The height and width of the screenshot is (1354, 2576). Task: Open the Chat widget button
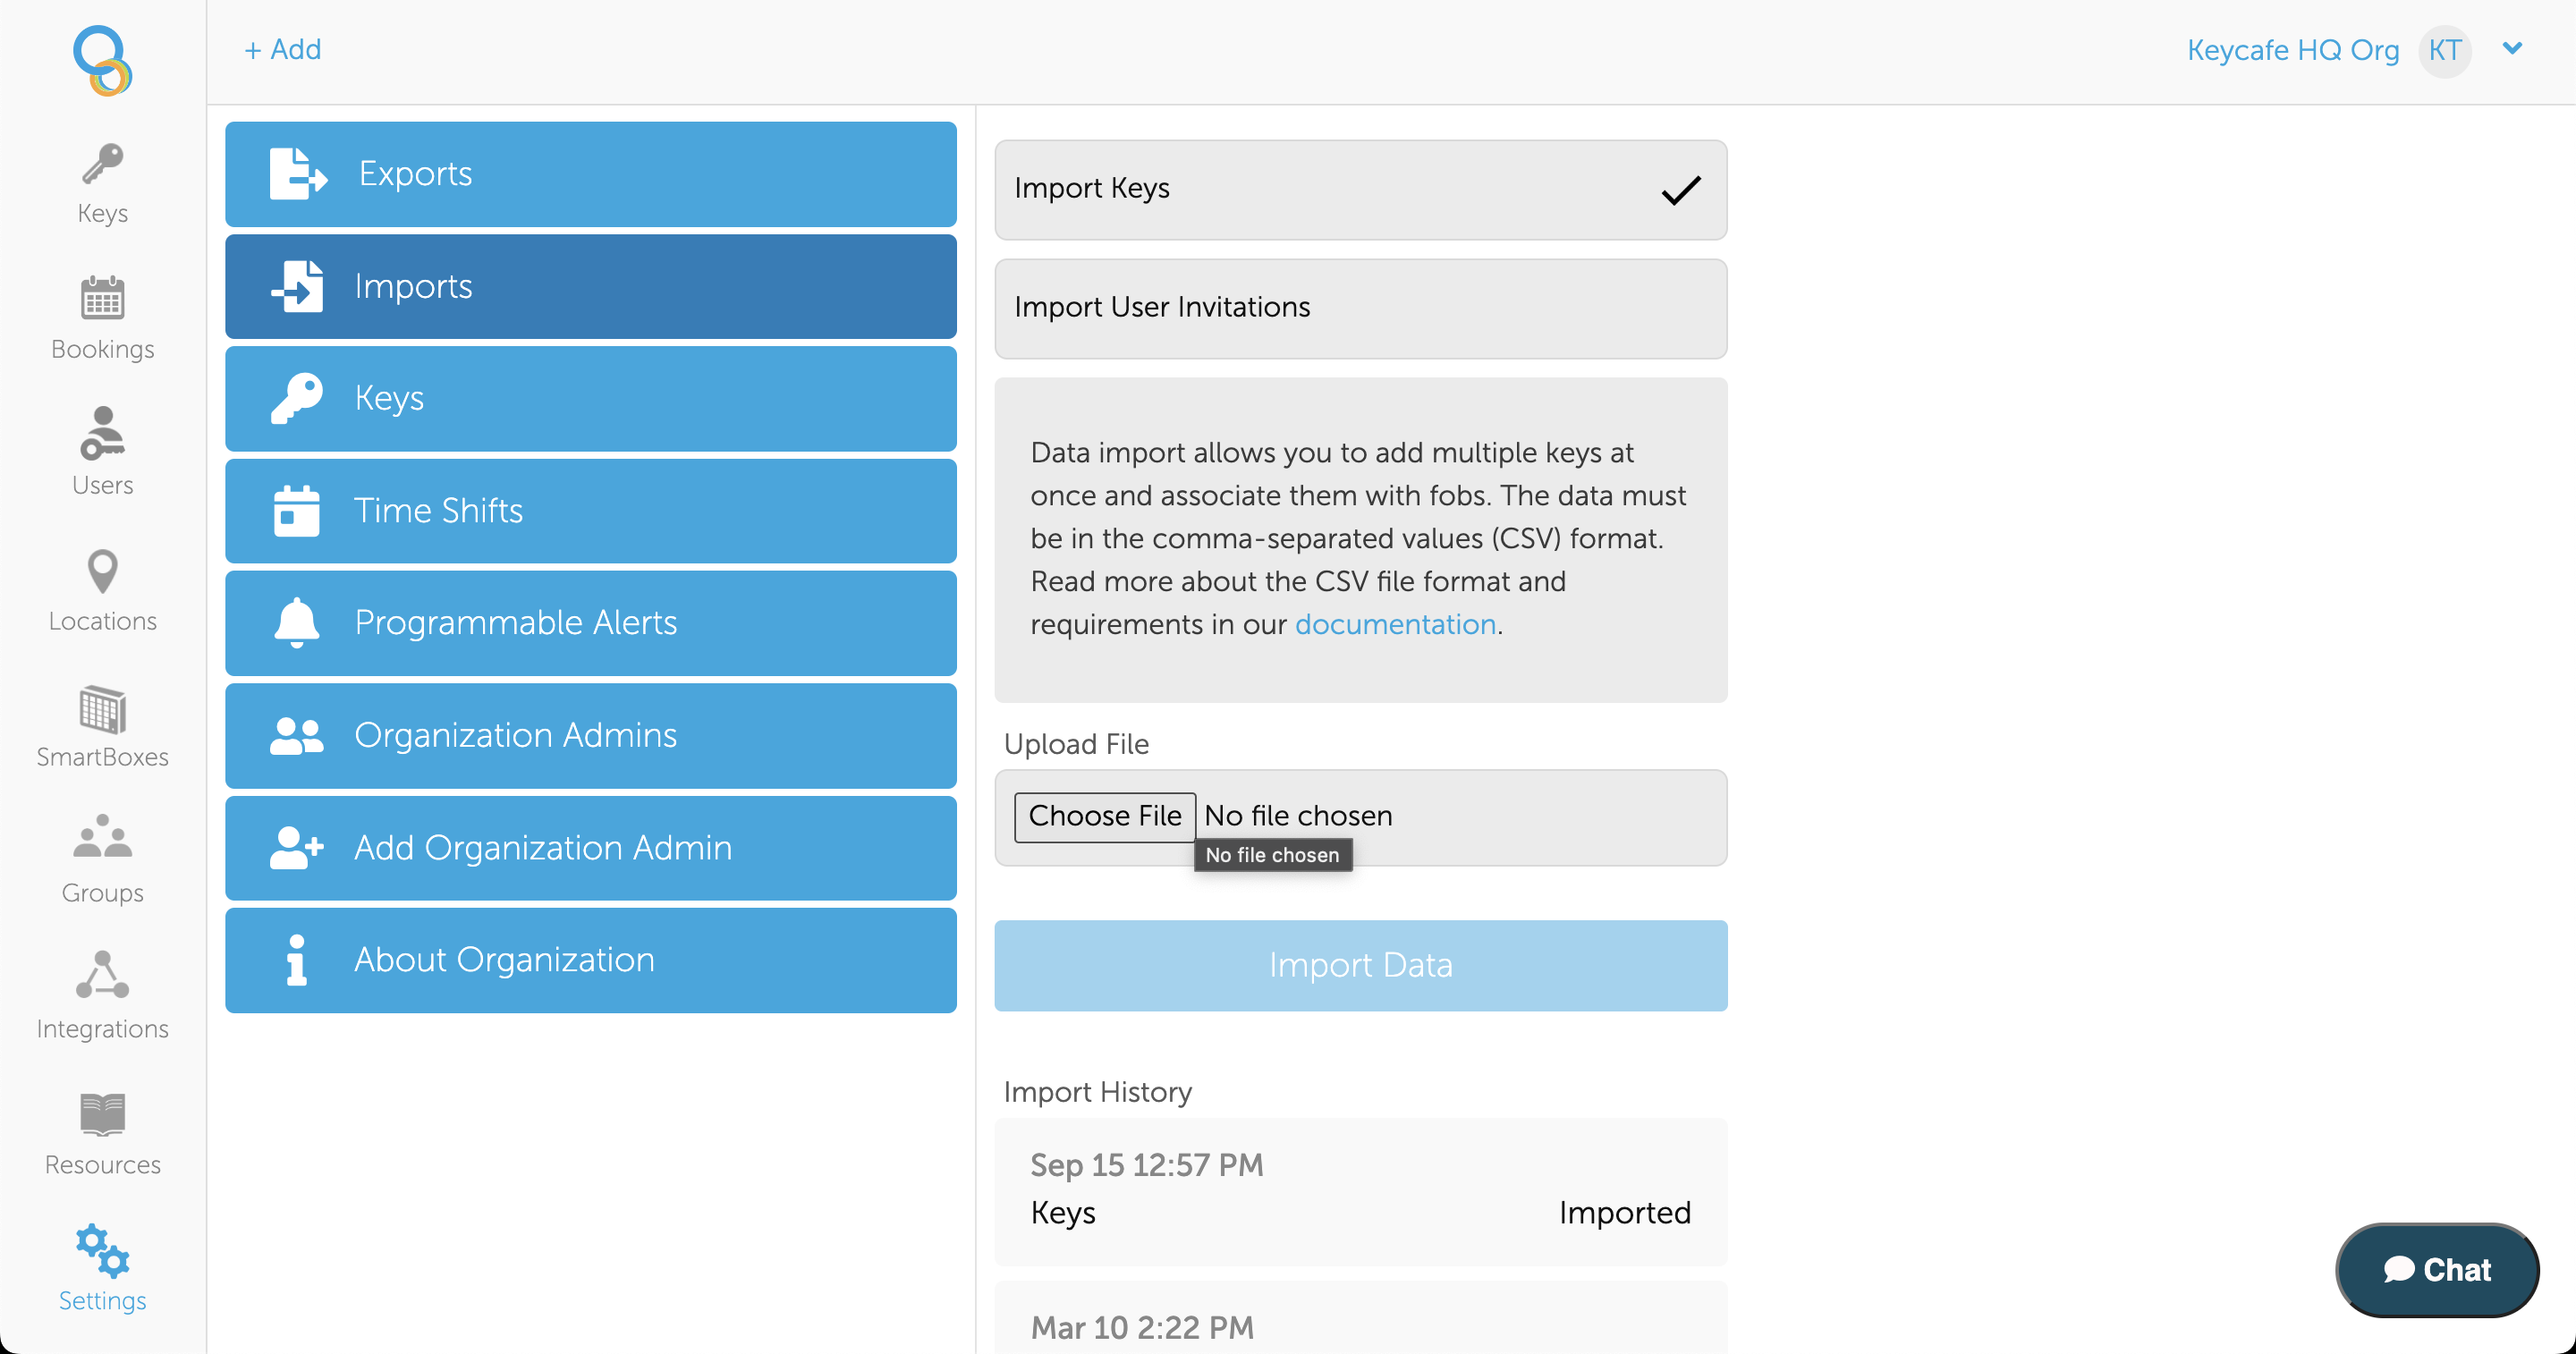tap(2437, 1269)
